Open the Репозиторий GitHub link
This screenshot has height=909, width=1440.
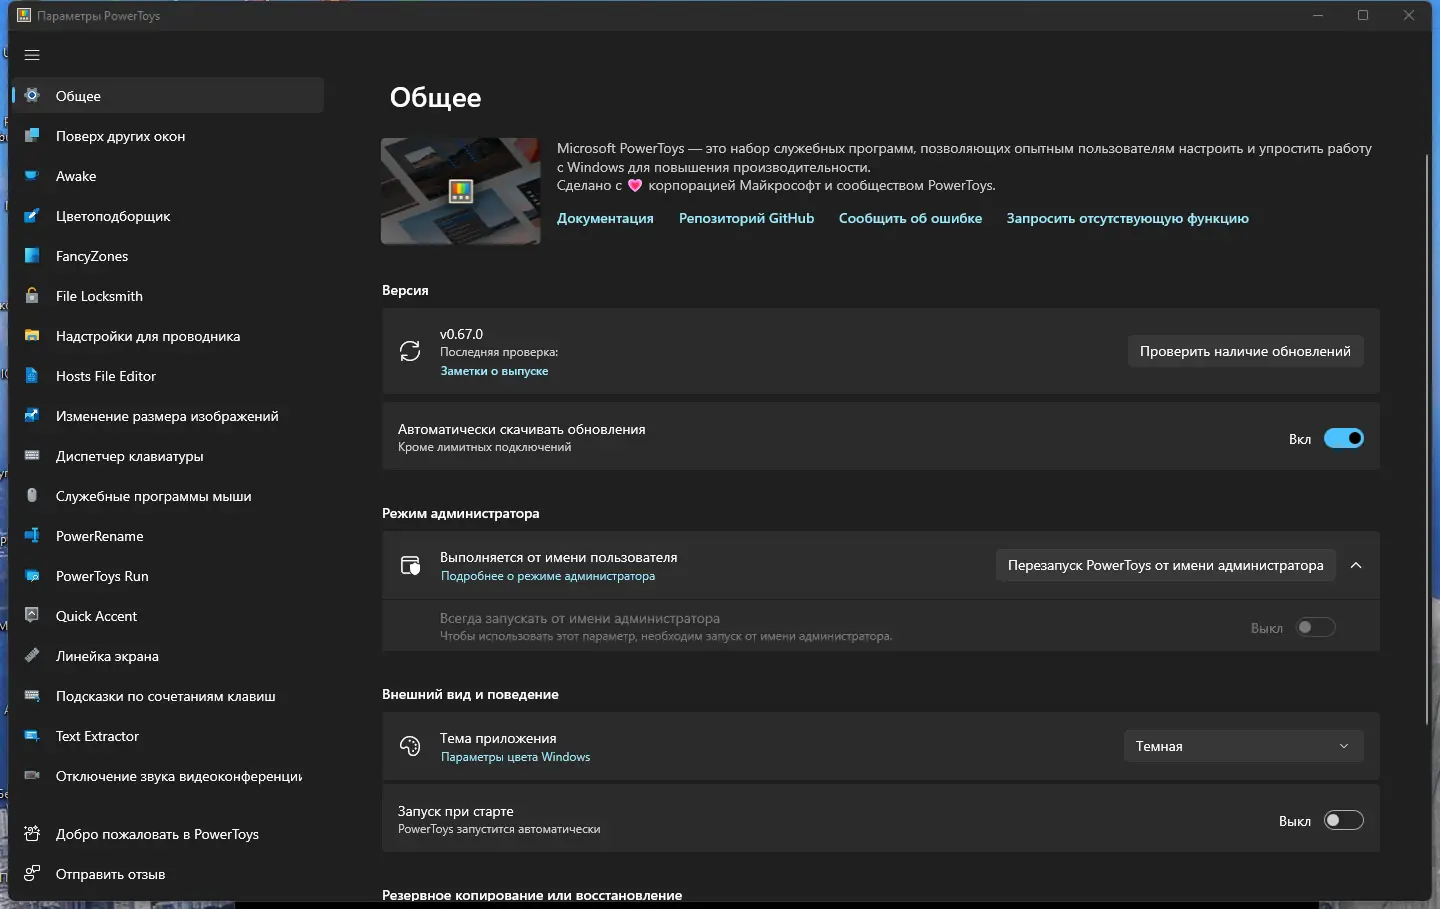pos(746,218)
